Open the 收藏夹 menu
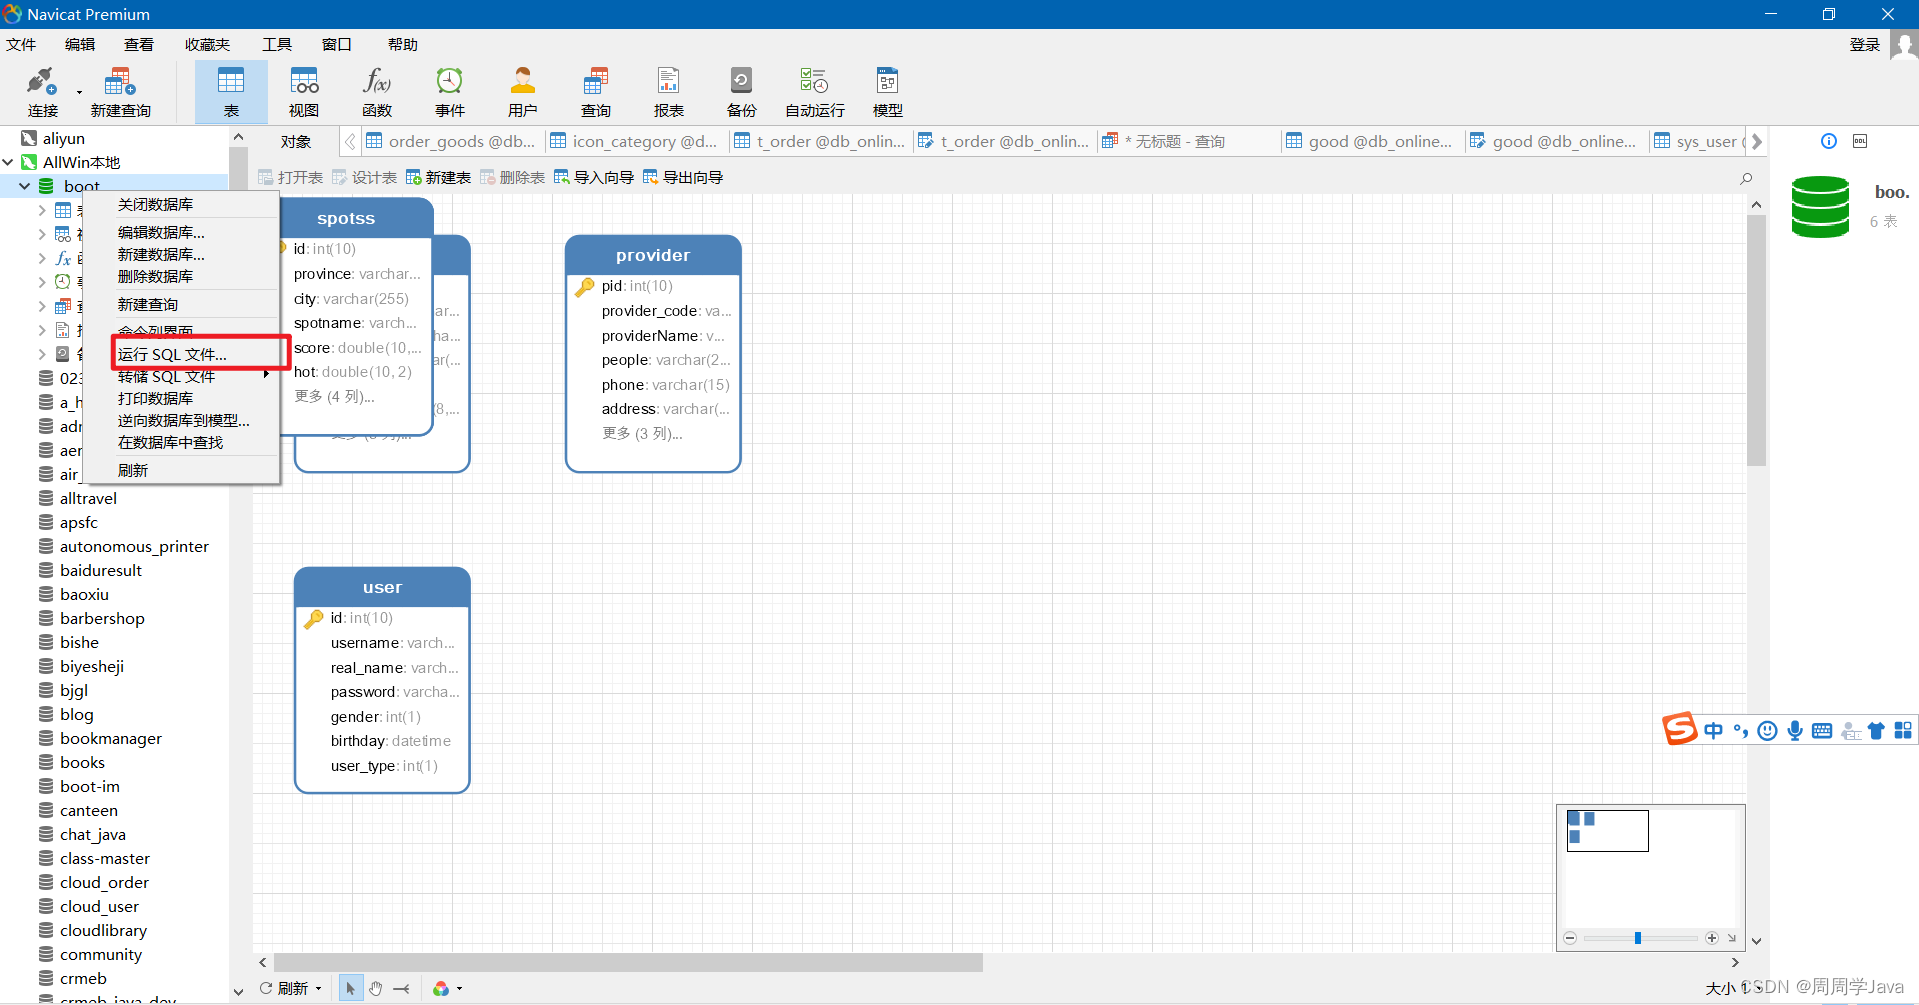1919x1005 pixels. (207, 45)
